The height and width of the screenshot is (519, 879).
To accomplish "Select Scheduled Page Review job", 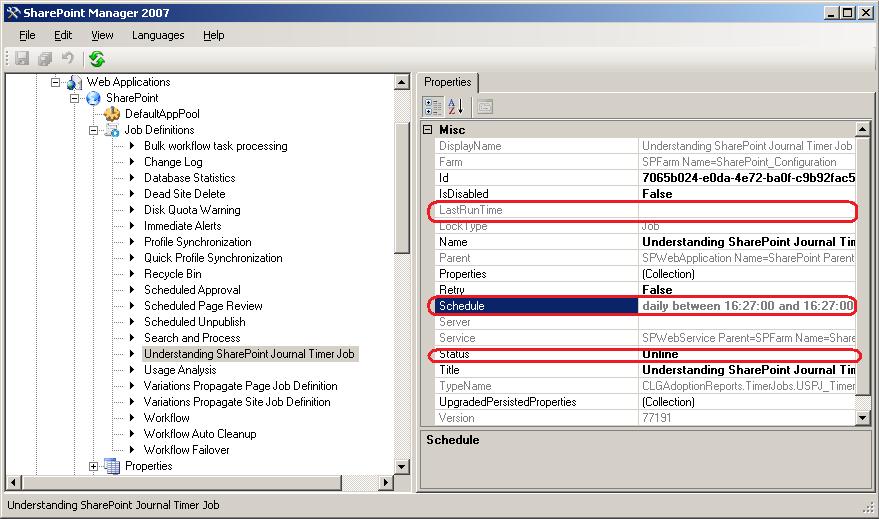I will tap(203, 306).
